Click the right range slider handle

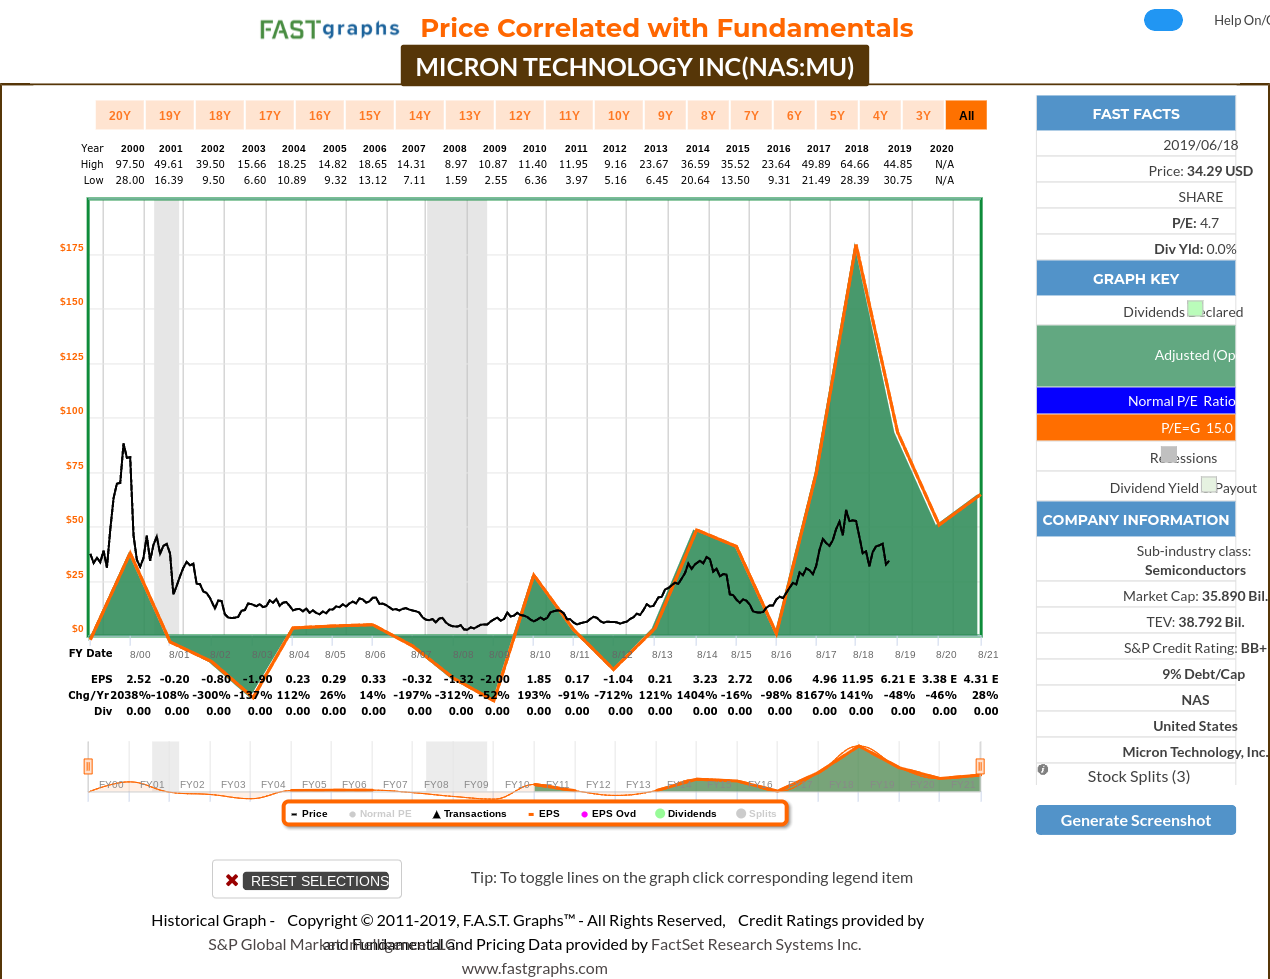coord(980,766)
